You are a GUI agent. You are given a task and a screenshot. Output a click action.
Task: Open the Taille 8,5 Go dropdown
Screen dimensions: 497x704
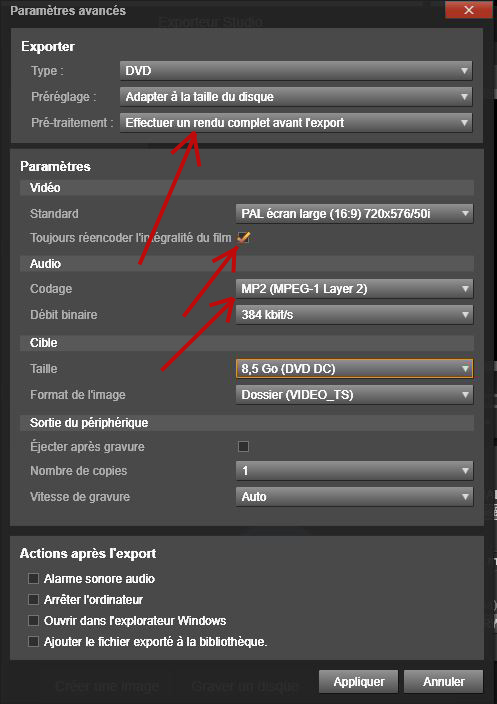(x=354, y=369)
